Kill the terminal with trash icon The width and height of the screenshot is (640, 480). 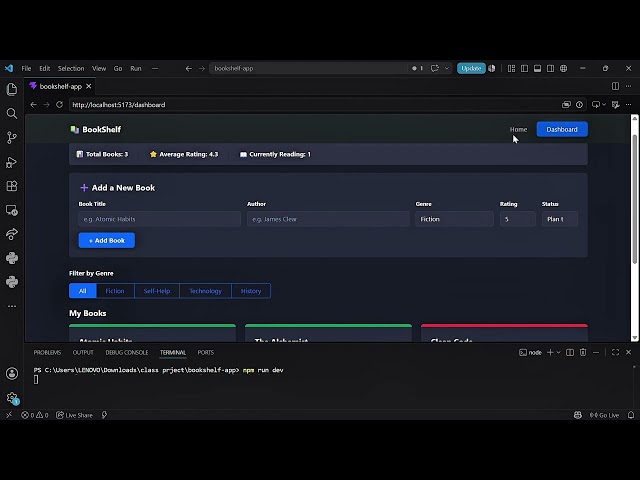tap(583, 352)
